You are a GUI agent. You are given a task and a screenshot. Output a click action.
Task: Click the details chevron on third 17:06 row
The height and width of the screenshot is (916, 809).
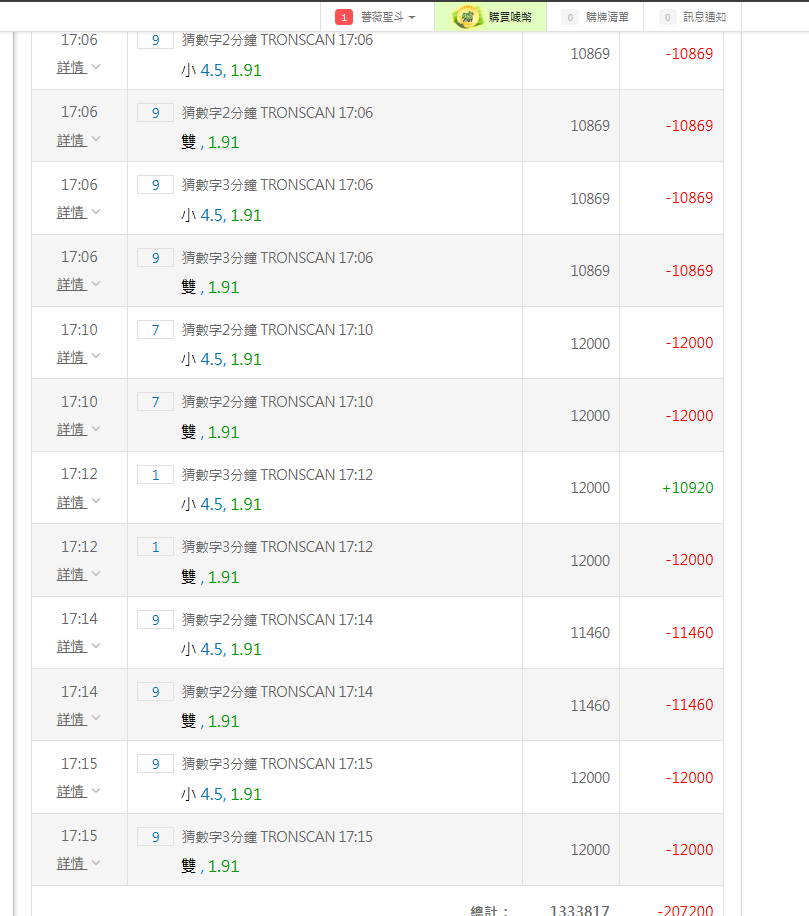[96, 211]
